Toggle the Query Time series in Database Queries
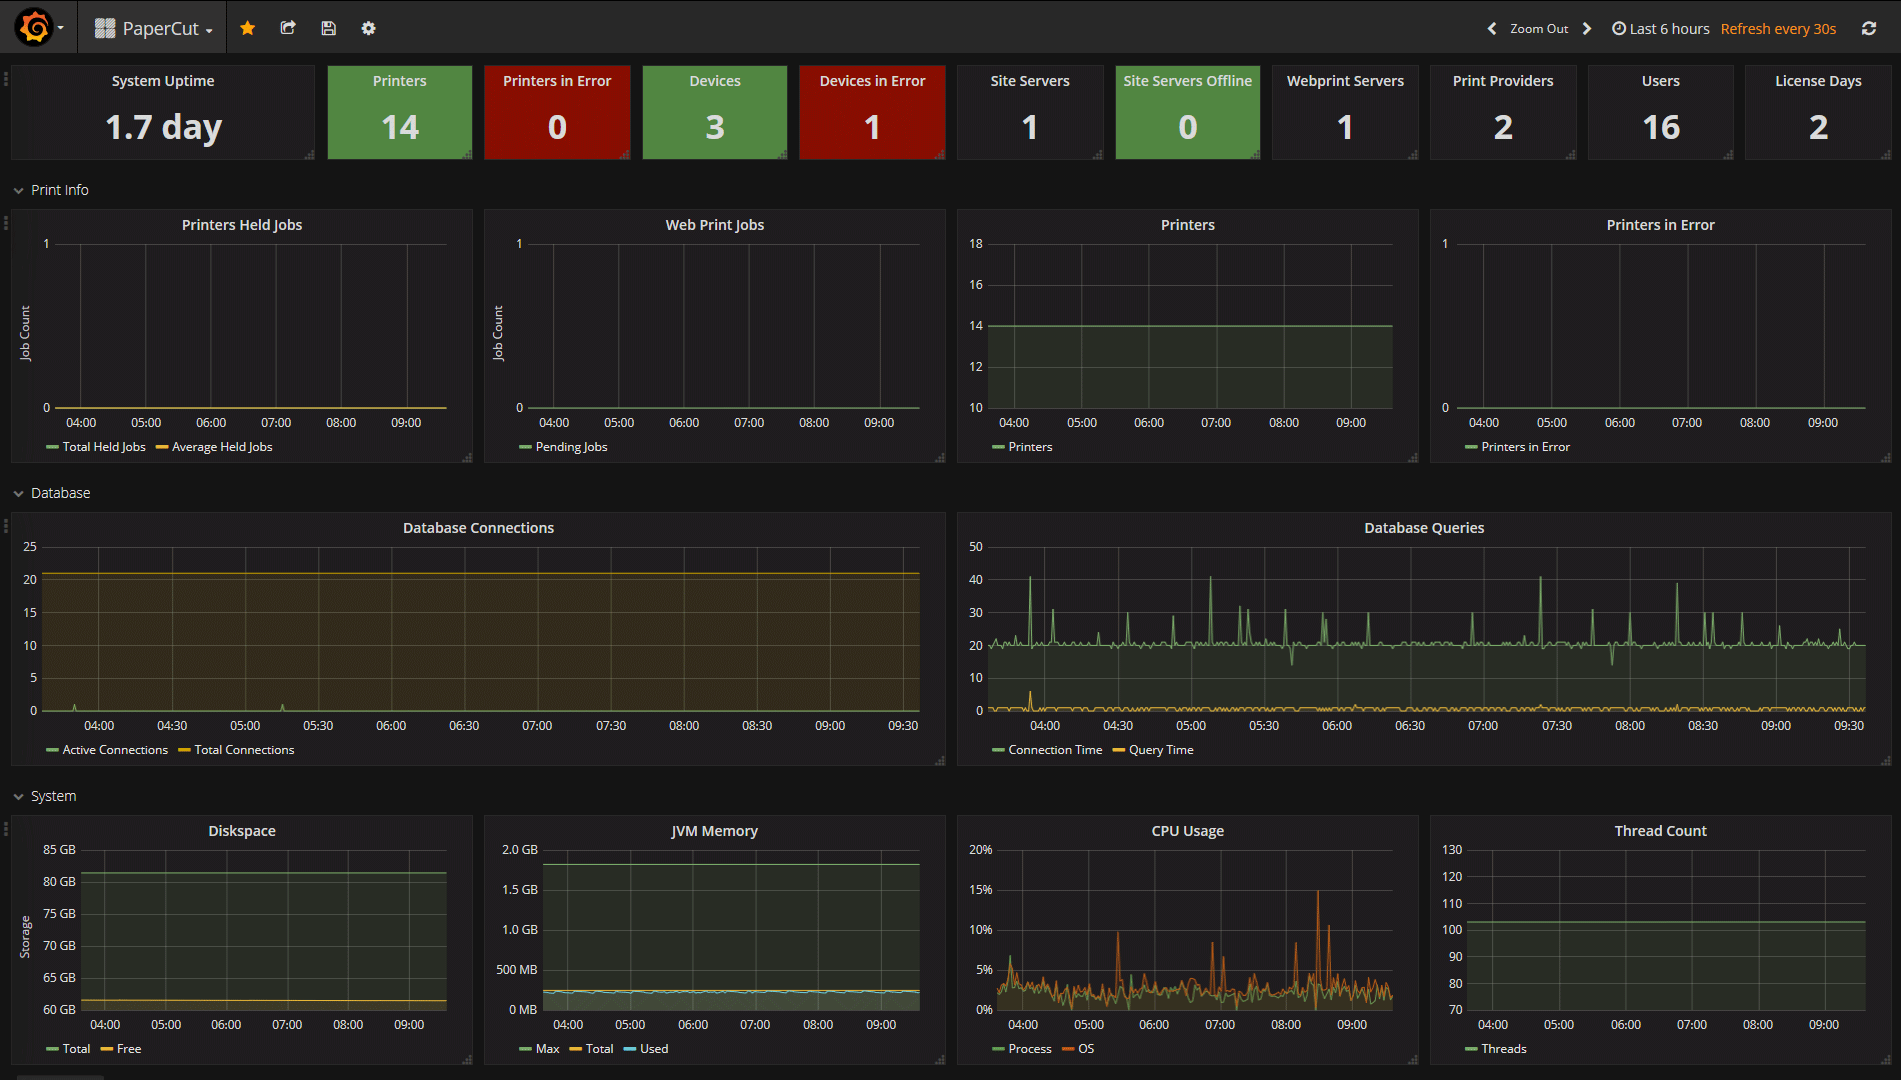The height and width of the screenshot is (1080, 1901). click(1160, 749)
